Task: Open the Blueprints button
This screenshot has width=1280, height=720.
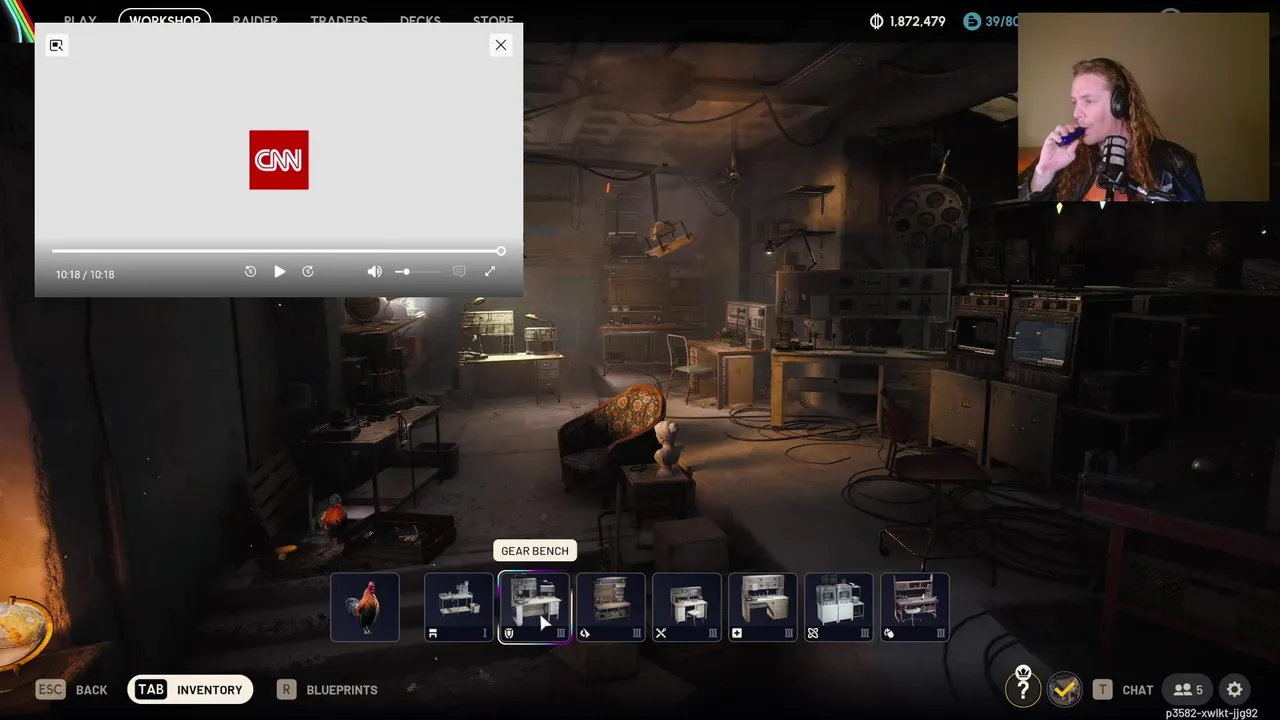Action: point(328,690)
